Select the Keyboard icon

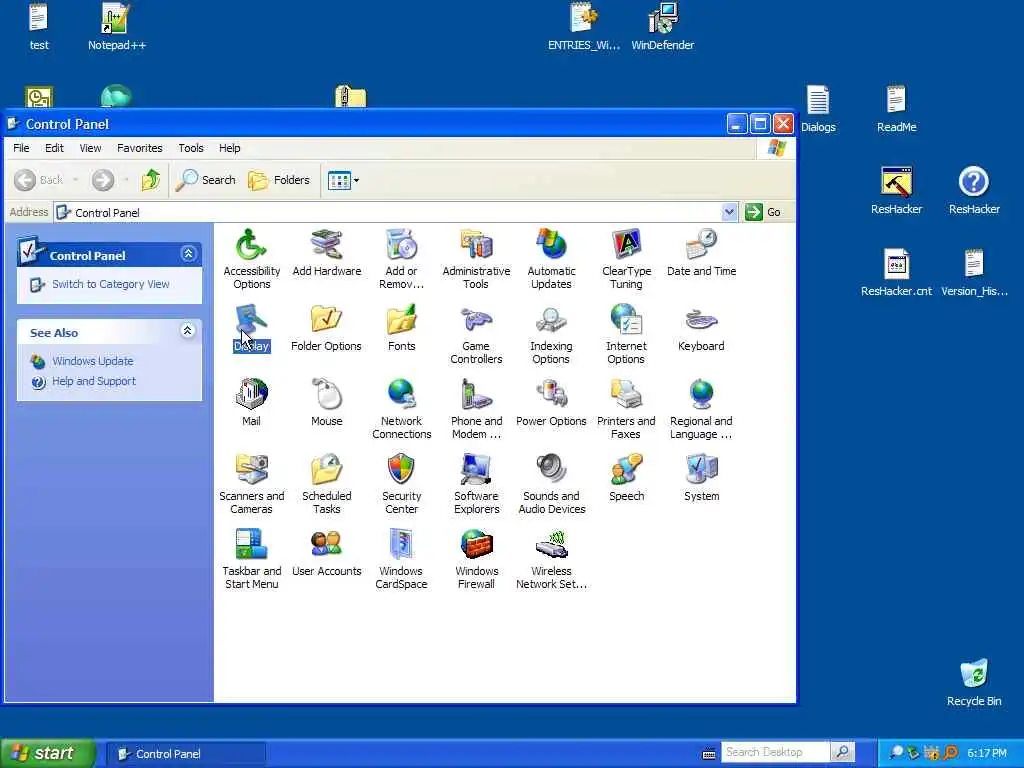click(701, 320)
